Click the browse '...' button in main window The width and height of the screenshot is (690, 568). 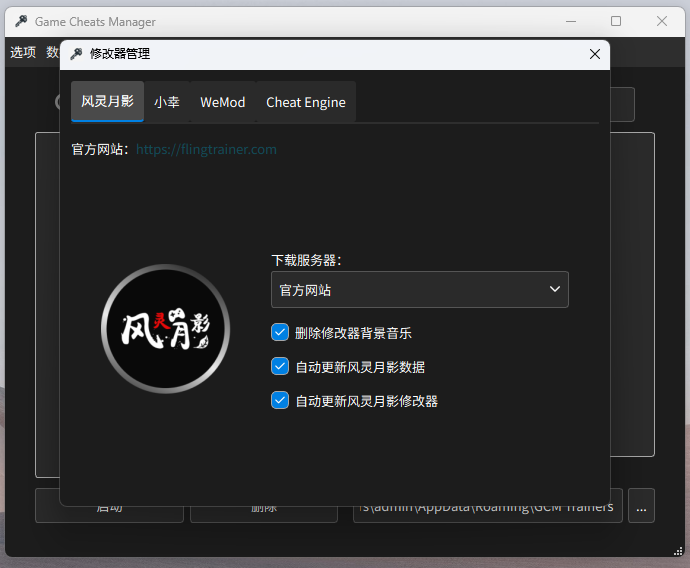pos(641,506)
